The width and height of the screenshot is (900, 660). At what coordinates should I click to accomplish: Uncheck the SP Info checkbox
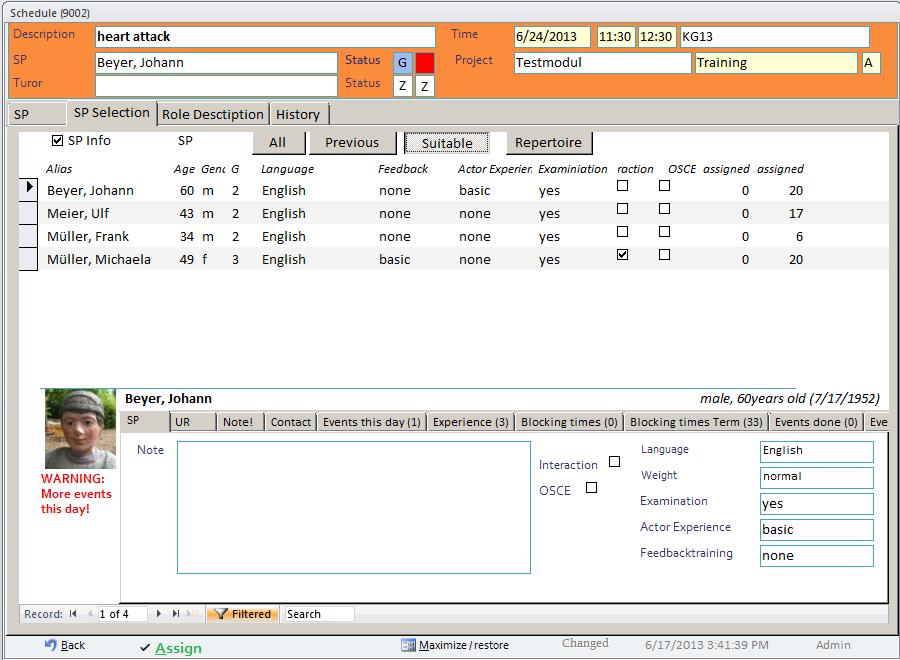58,141
